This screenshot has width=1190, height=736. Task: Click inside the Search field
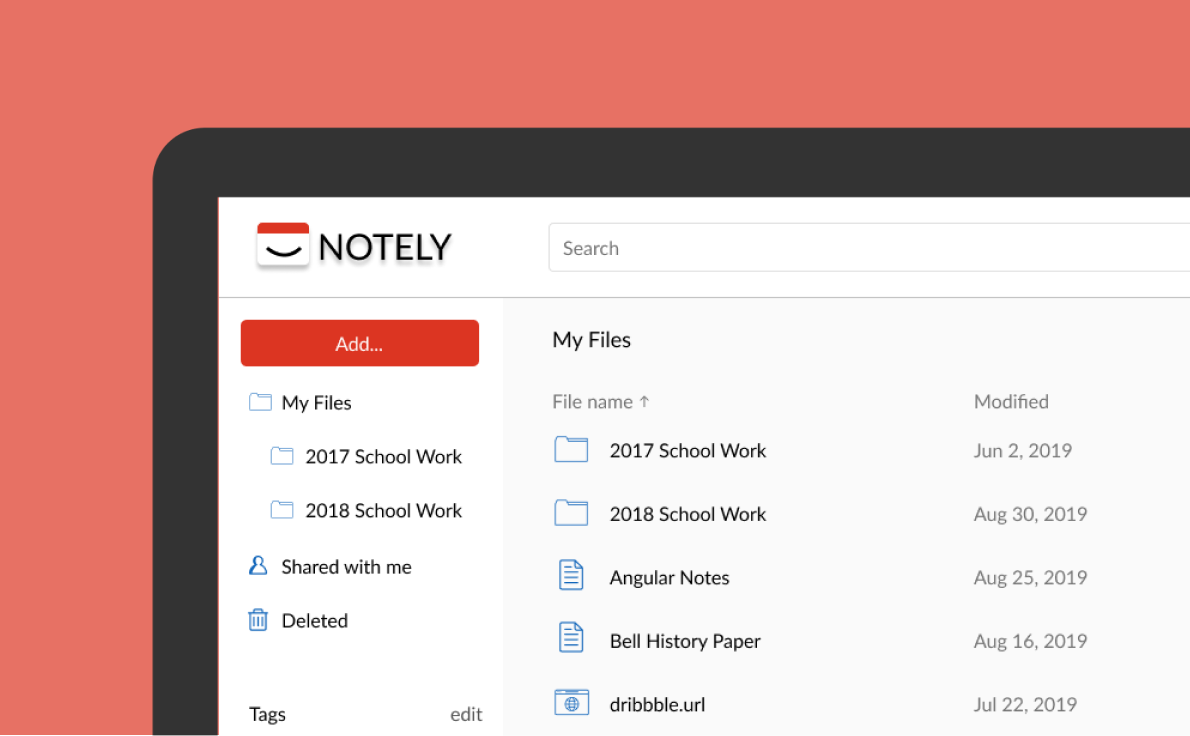click(x=860, y=248)
